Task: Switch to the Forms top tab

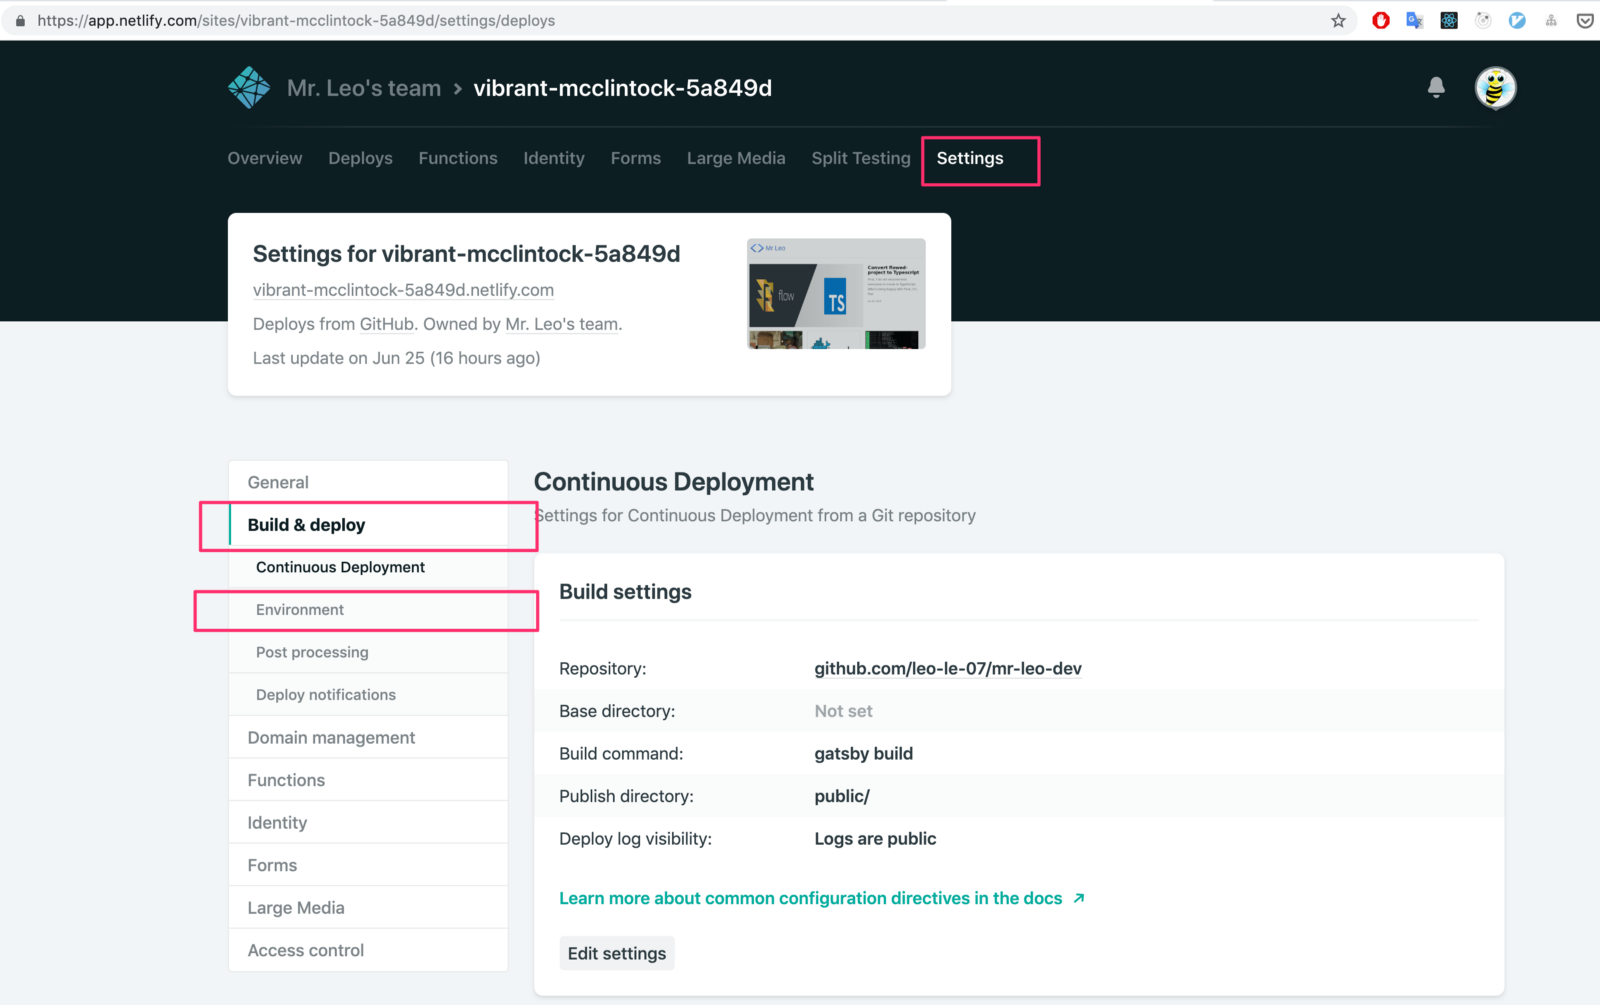Action: 636,158
